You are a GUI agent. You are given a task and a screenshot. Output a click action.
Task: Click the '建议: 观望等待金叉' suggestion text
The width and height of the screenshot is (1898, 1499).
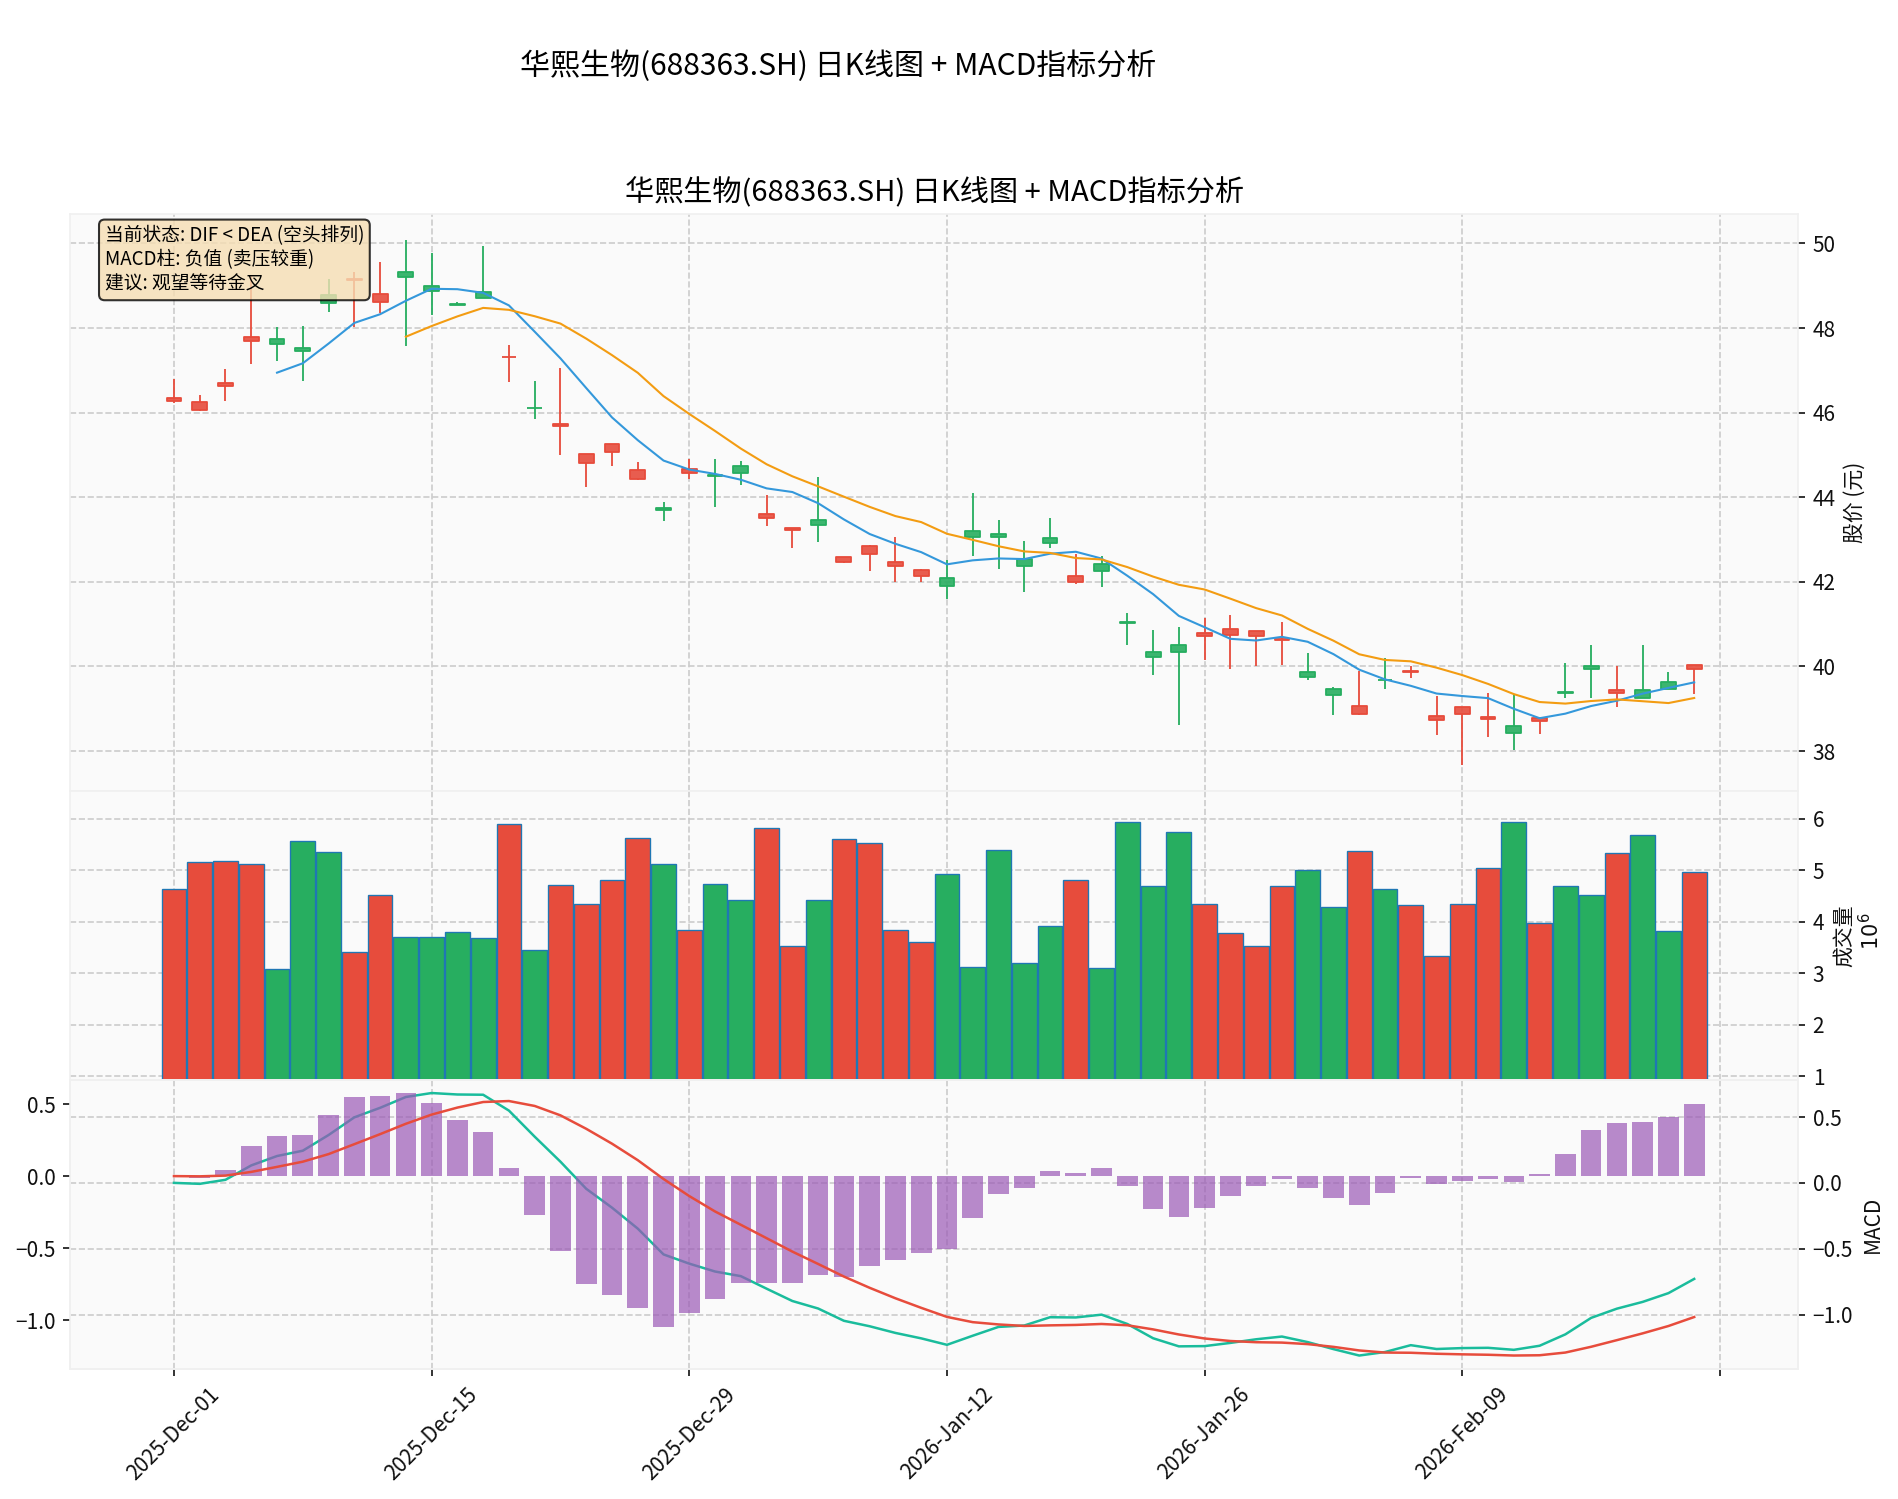coord(184,282)
